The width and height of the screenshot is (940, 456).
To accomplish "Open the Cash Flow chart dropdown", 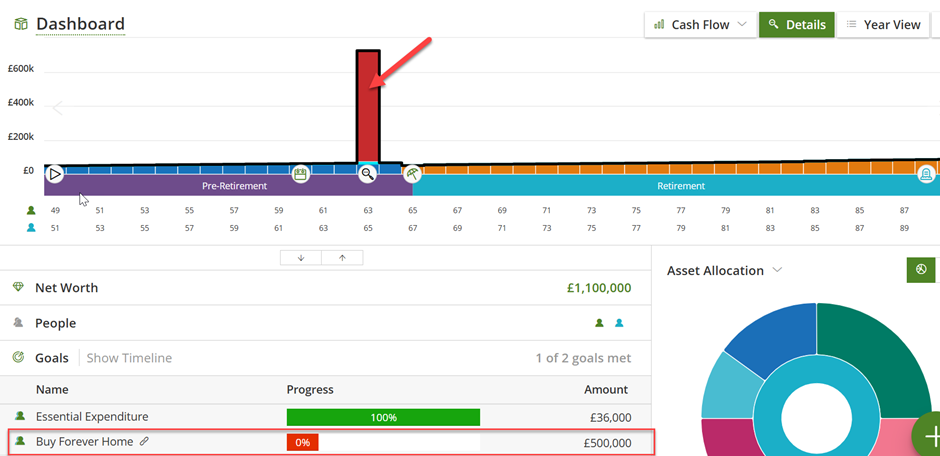I will (700, 25).
